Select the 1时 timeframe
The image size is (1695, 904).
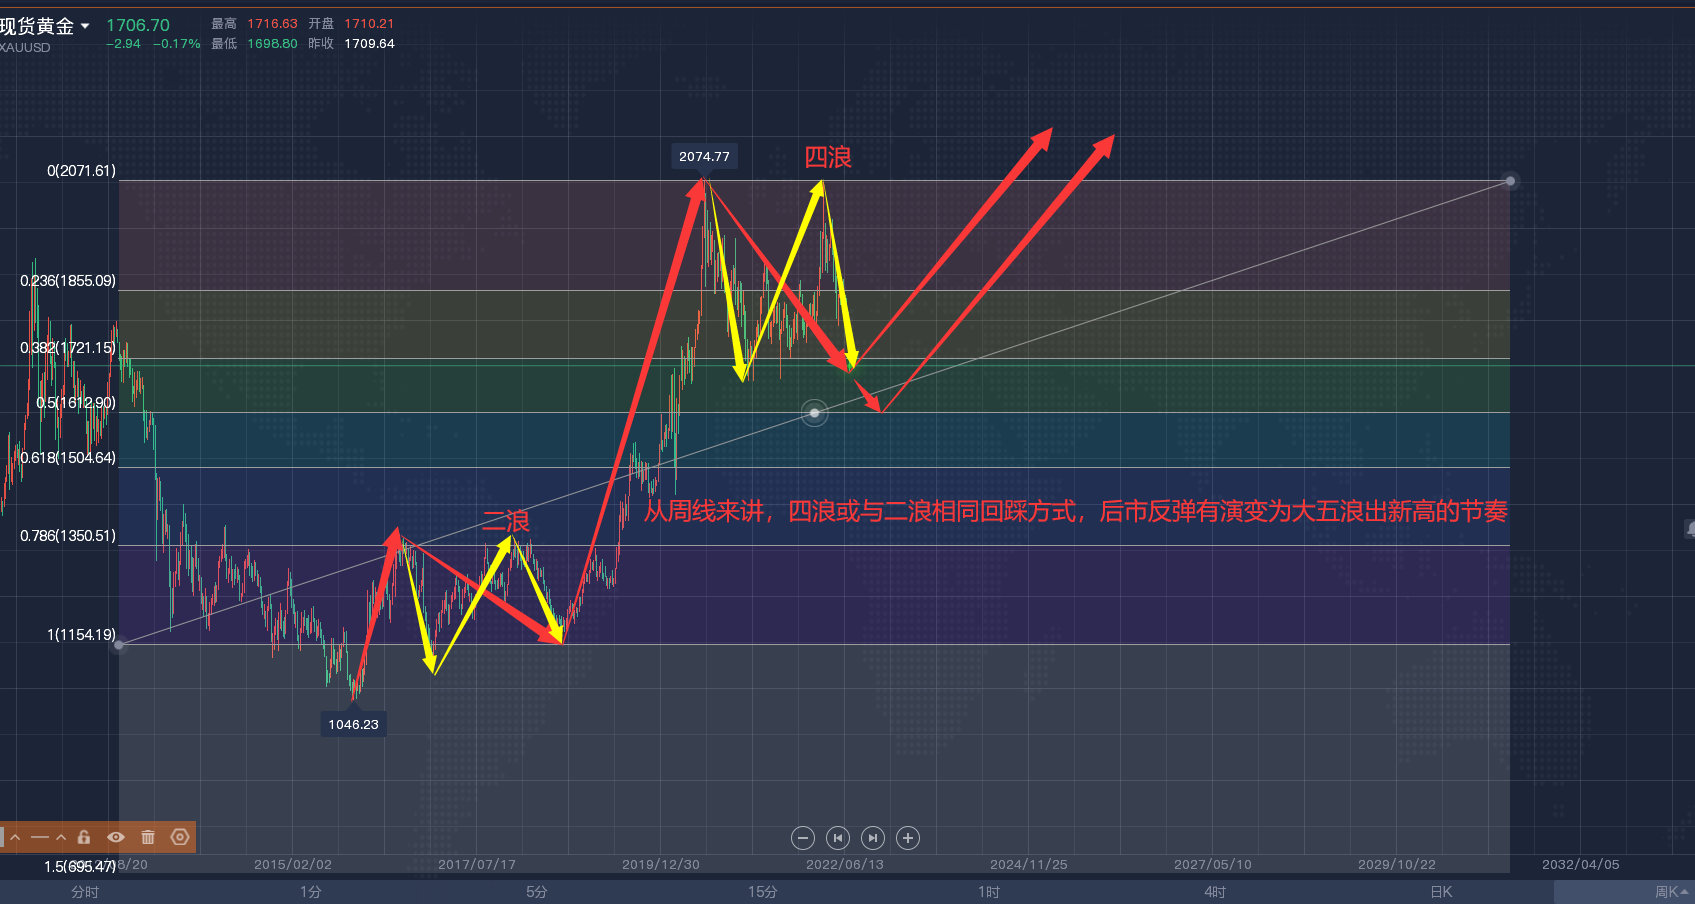[x=989, y=892]
